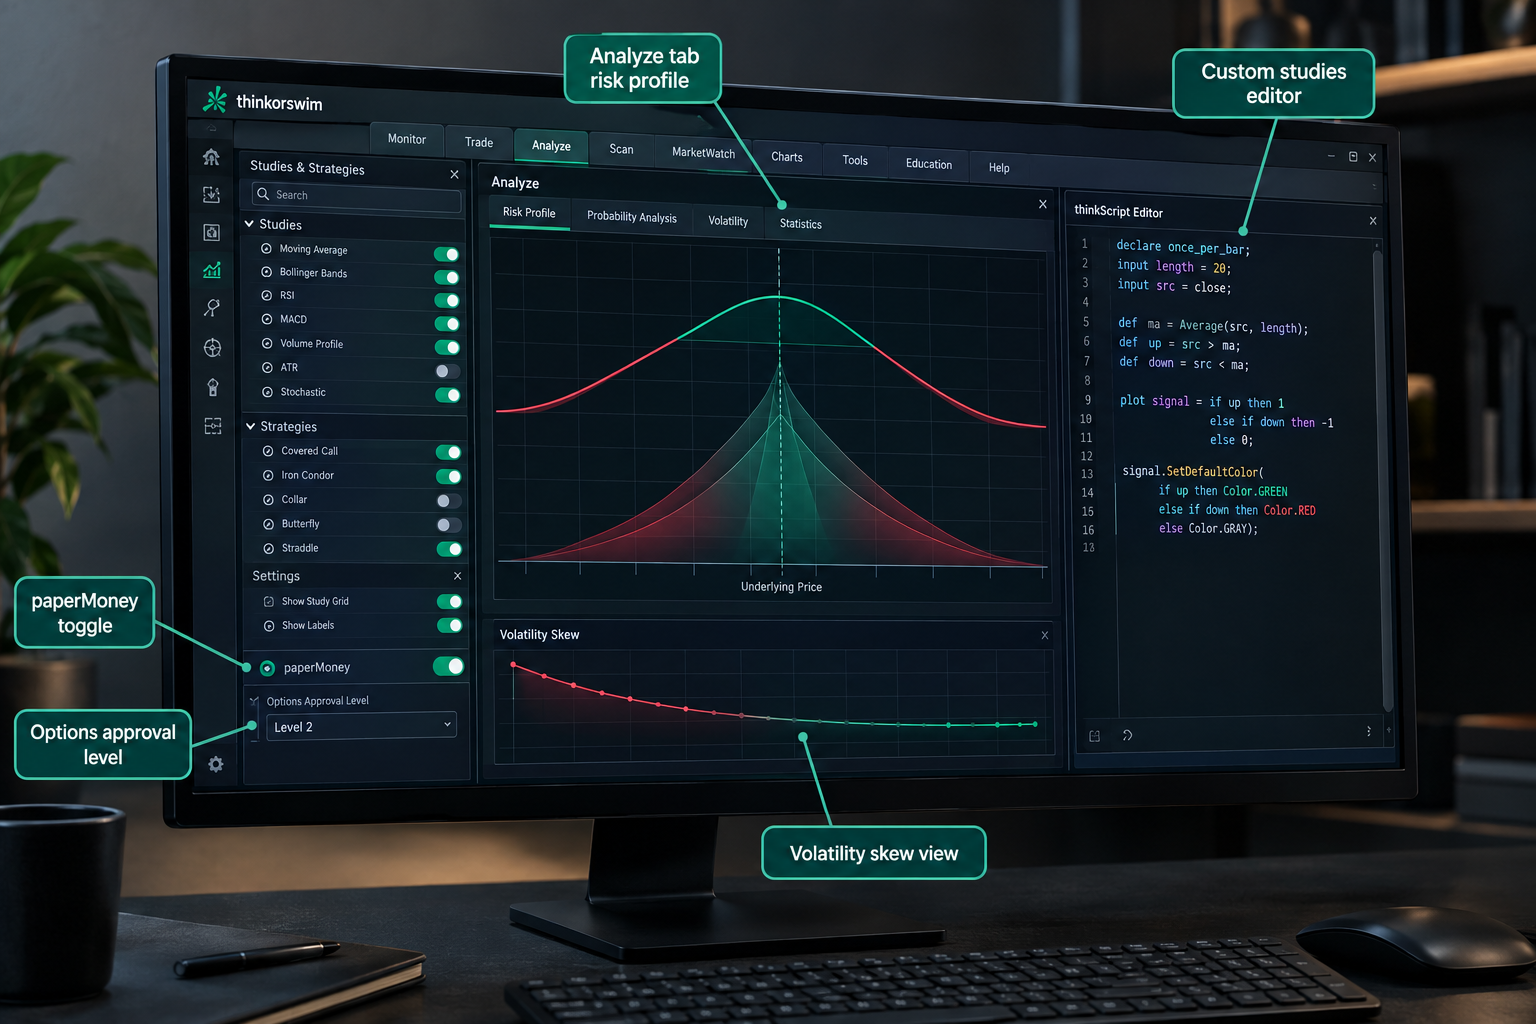Click the gauge icon beside RSI
Image resolution: width=1536 pixels, height=1024 pixels.
tap(266, 295)
